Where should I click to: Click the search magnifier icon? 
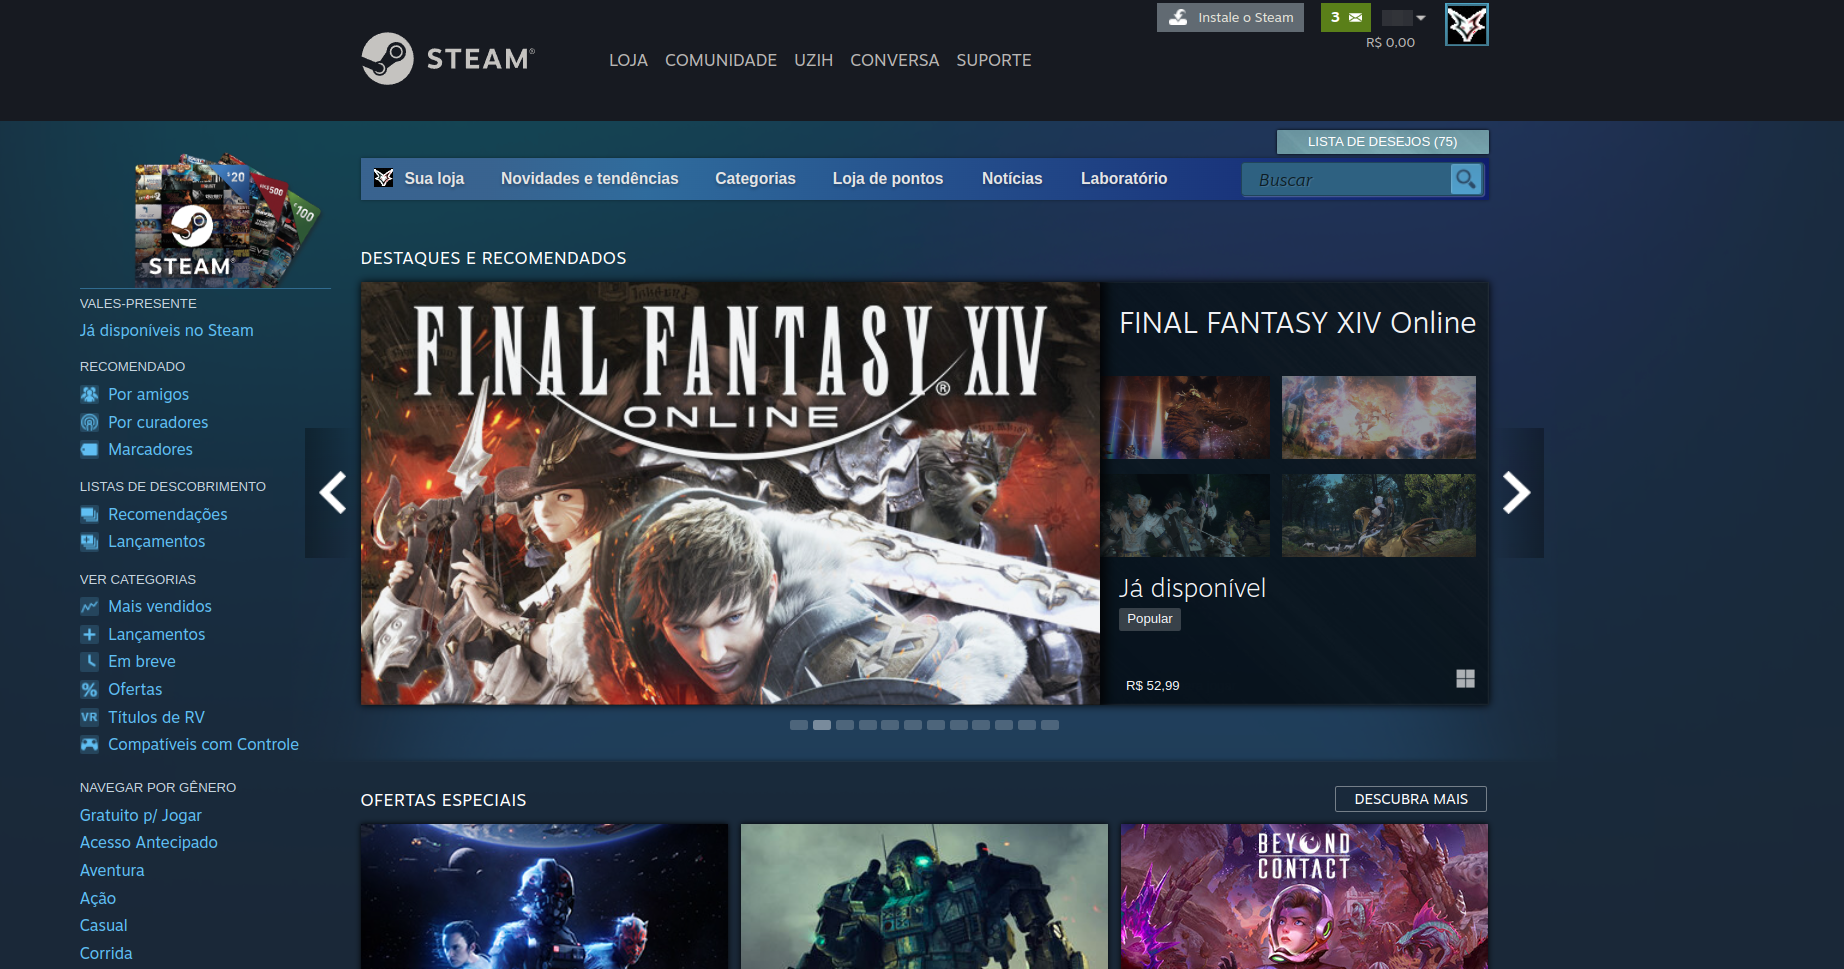(x=1465, y=180)
